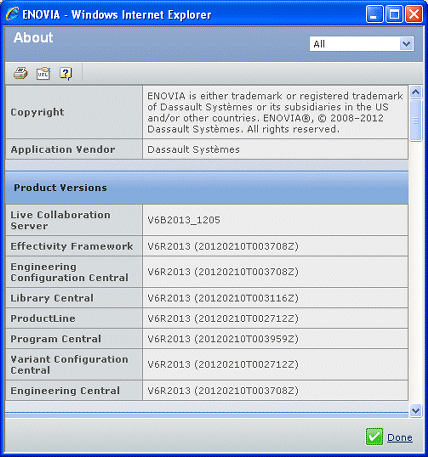
Task: Click the URL page icon
Action: click(43, 73)
